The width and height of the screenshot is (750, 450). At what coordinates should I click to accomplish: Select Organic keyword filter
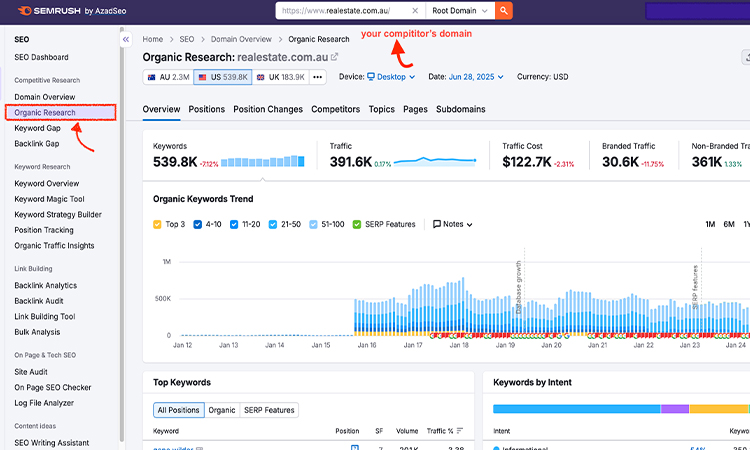222,410
